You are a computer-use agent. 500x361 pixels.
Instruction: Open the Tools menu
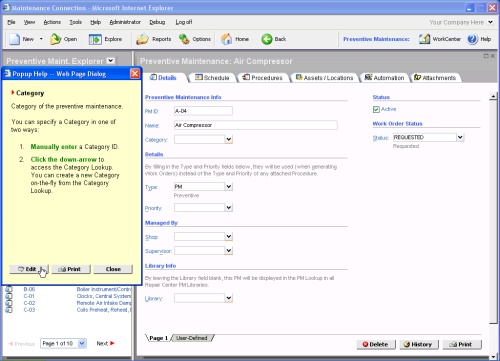point(76,22)
